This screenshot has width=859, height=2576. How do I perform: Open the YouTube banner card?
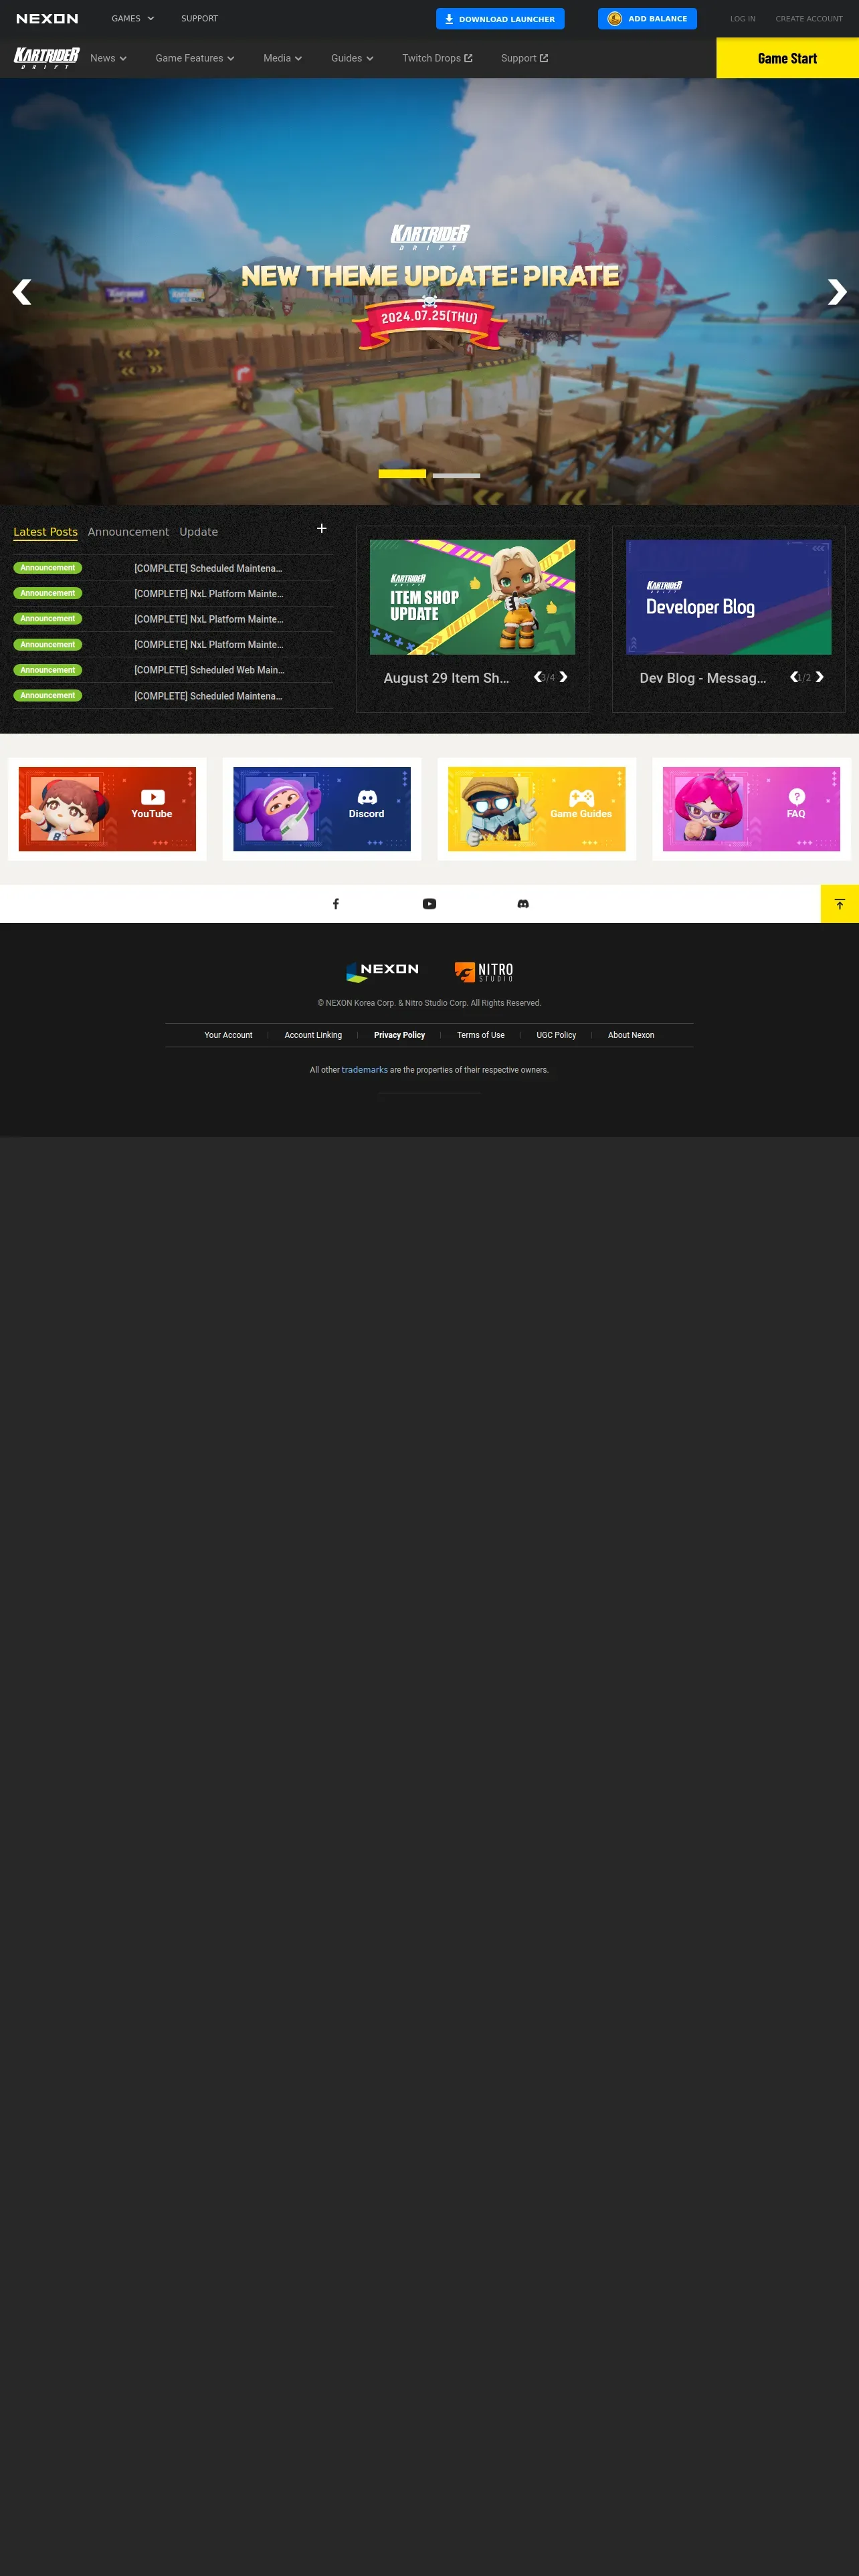pos(107,809)
